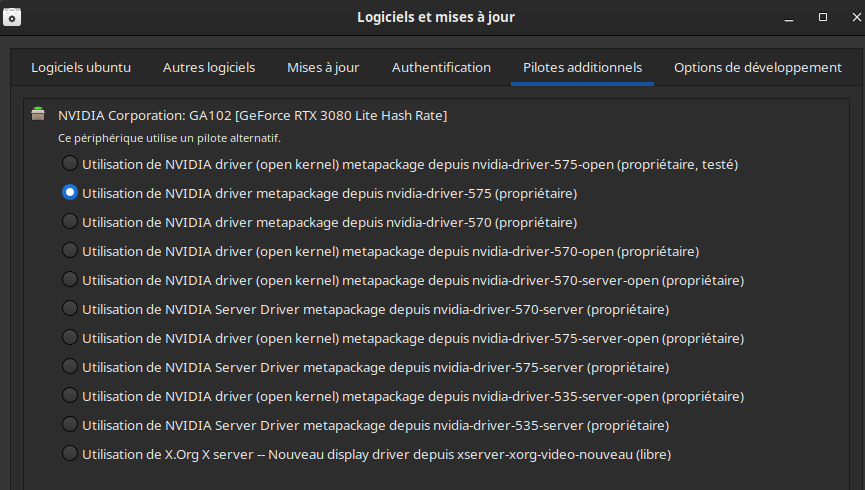Viewport: 865px width, 490px height.
Task: Choose the xserver-xorg-video-nouveau (libre) driver
Action: [70, 454]
